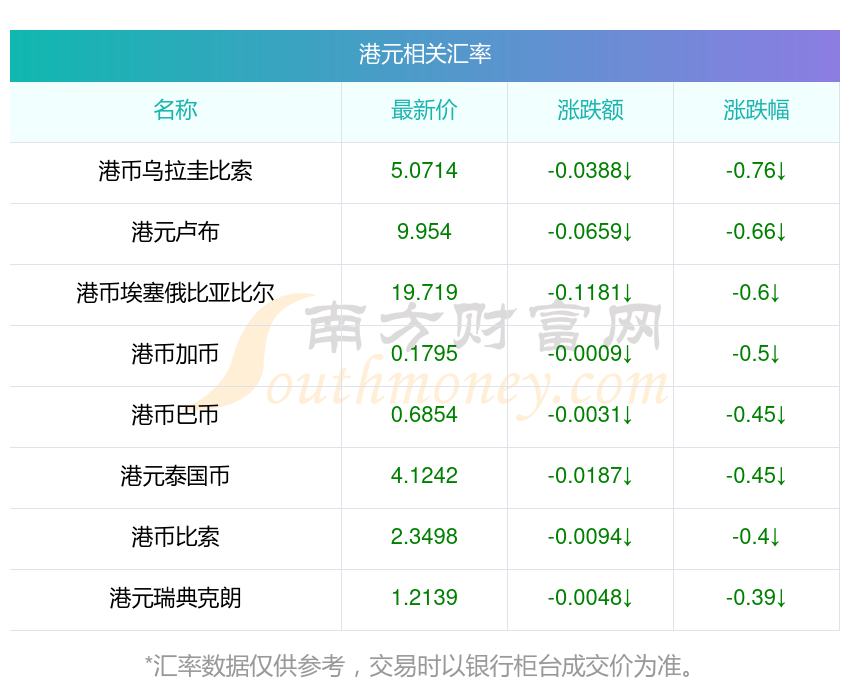
Task: Click the 港币埃塞俄比亚比尔 currency name
Action: (175, 293)
